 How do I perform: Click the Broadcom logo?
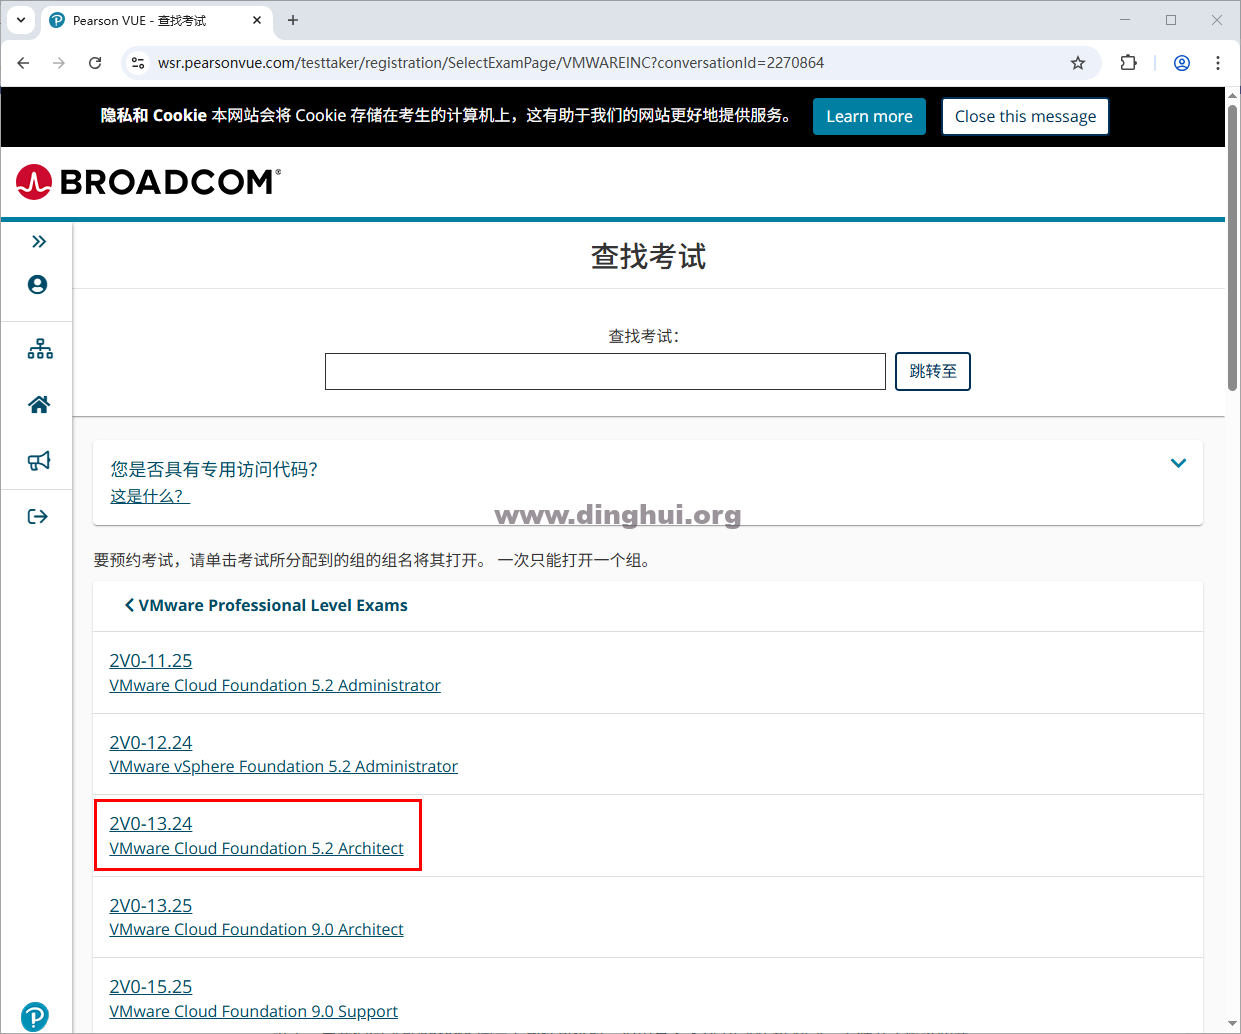click(x=148, y=182)
